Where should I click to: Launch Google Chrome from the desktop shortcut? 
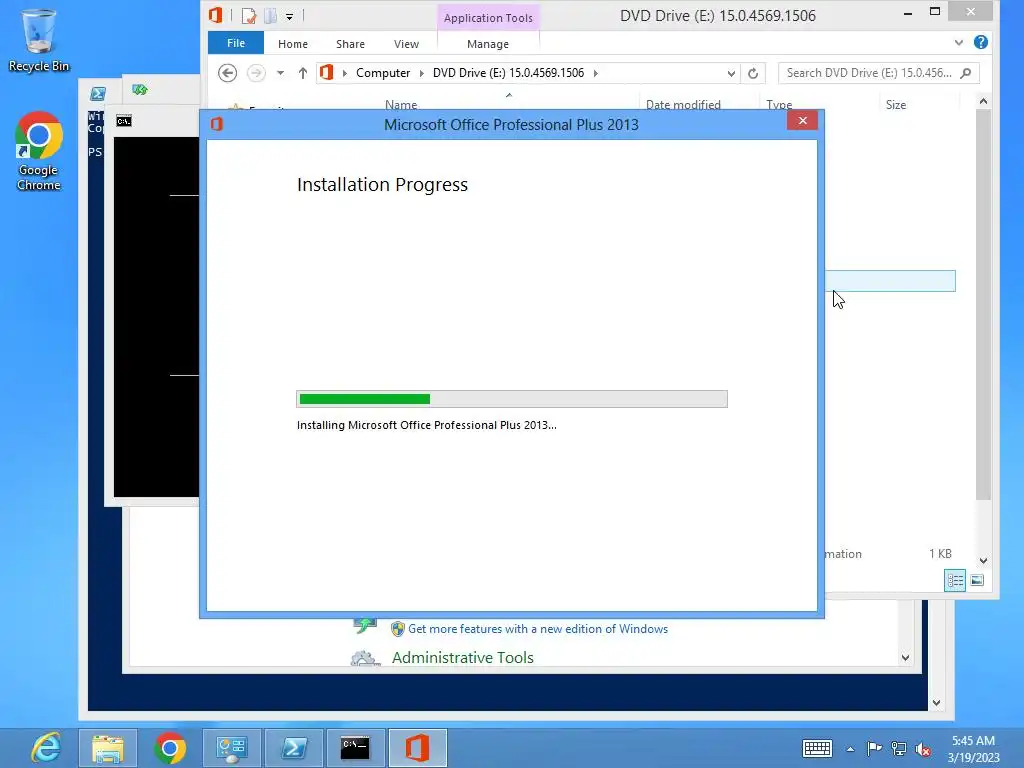pos(39,152)
